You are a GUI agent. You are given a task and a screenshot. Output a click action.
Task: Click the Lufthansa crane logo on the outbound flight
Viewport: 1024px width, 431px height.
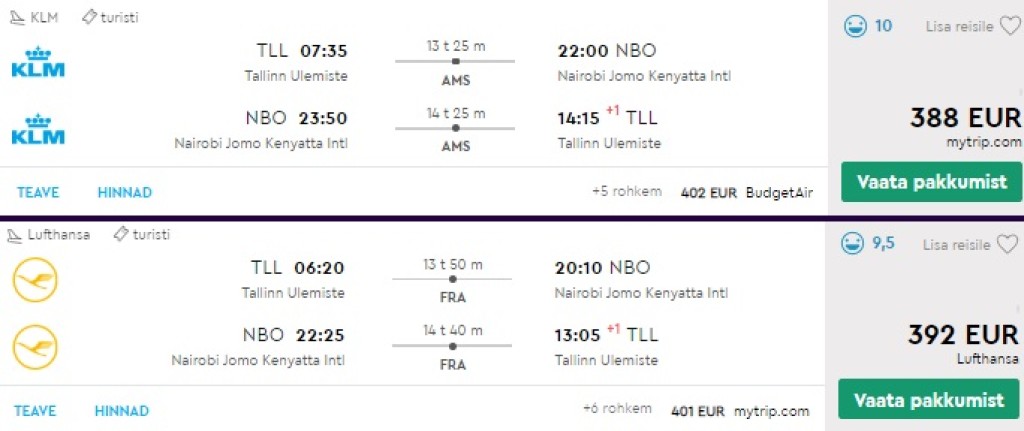pyautogui.click(x=35, y=280)
